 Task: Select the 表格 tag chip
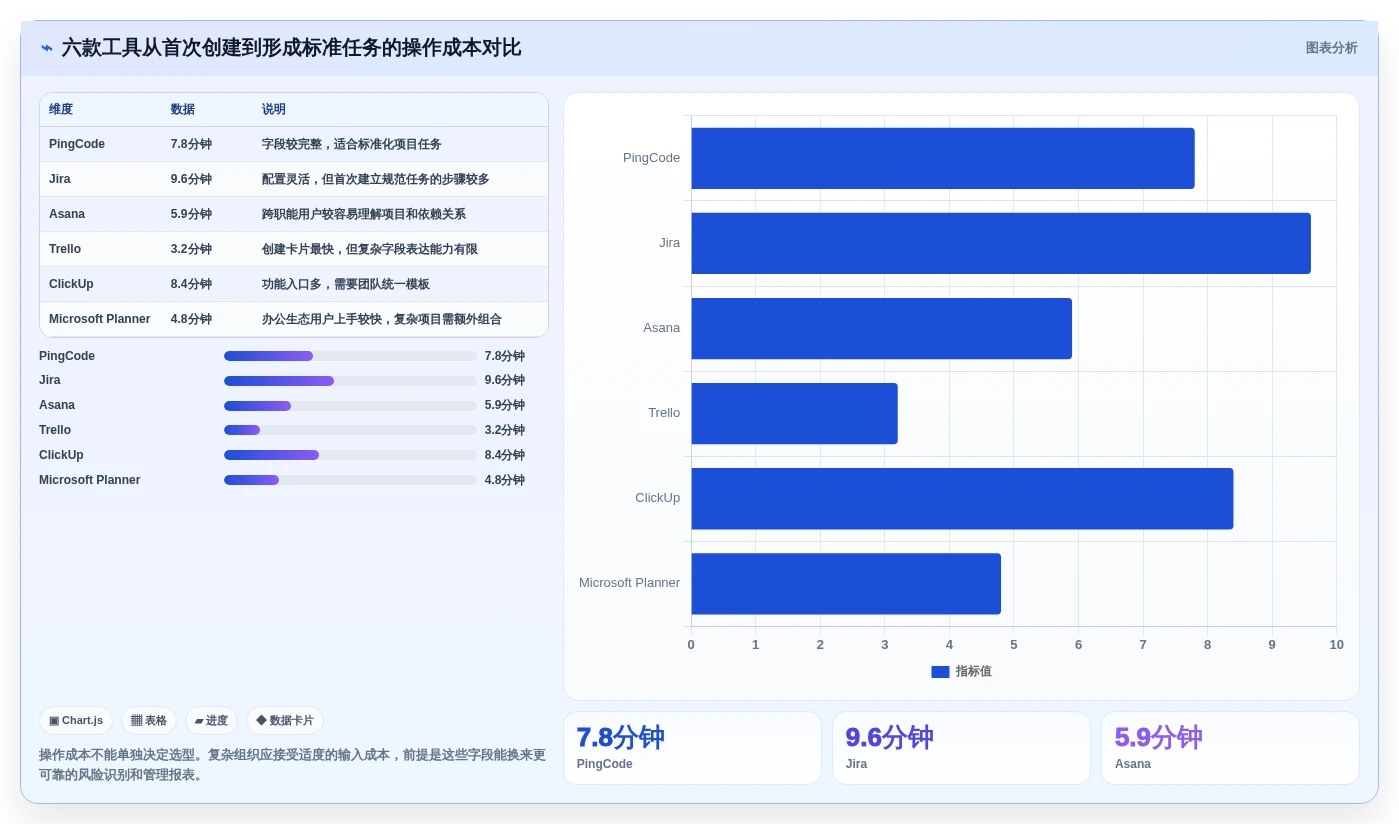click(149, 720)
